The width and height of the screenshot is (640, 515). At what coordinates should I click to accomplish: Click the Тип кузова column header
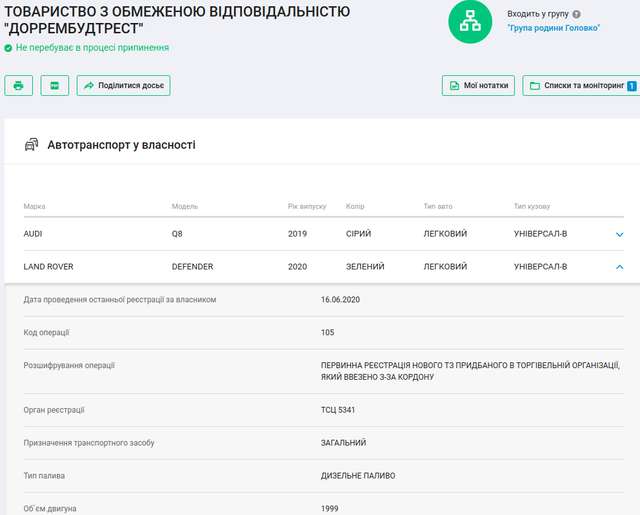pyautogui.click(x=532, y=206)
